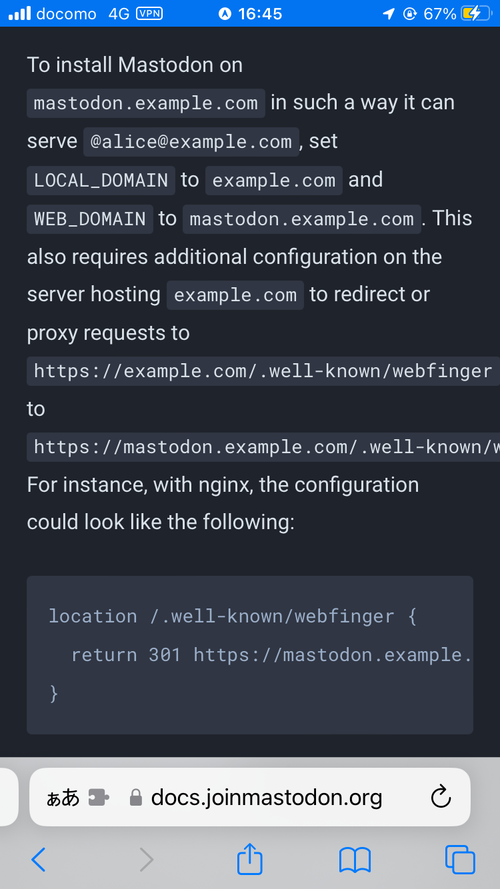The width and height of the screenshot is (500, 889).
Task: Tap the extensions puzzle piece icon
Action: coord(99,798)
